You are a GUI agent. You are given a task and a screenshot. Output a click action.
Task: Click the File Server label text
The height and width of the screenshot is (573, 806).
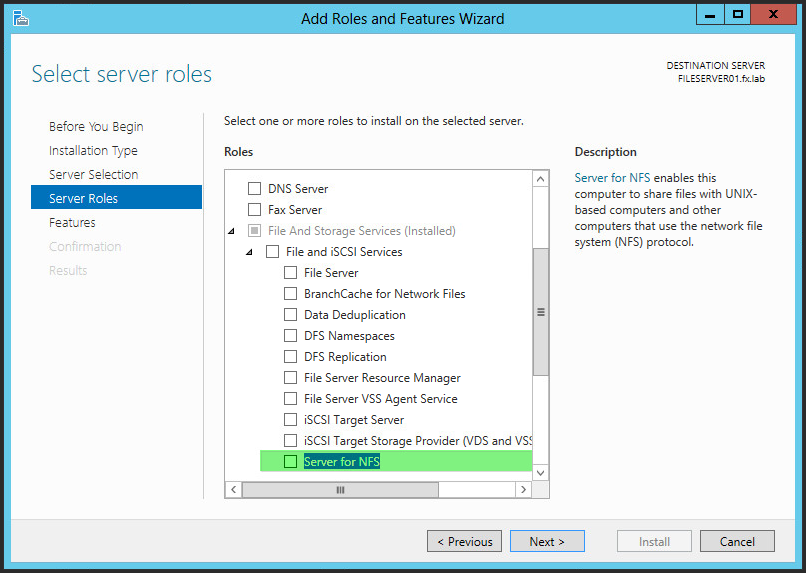pos(331,272)
